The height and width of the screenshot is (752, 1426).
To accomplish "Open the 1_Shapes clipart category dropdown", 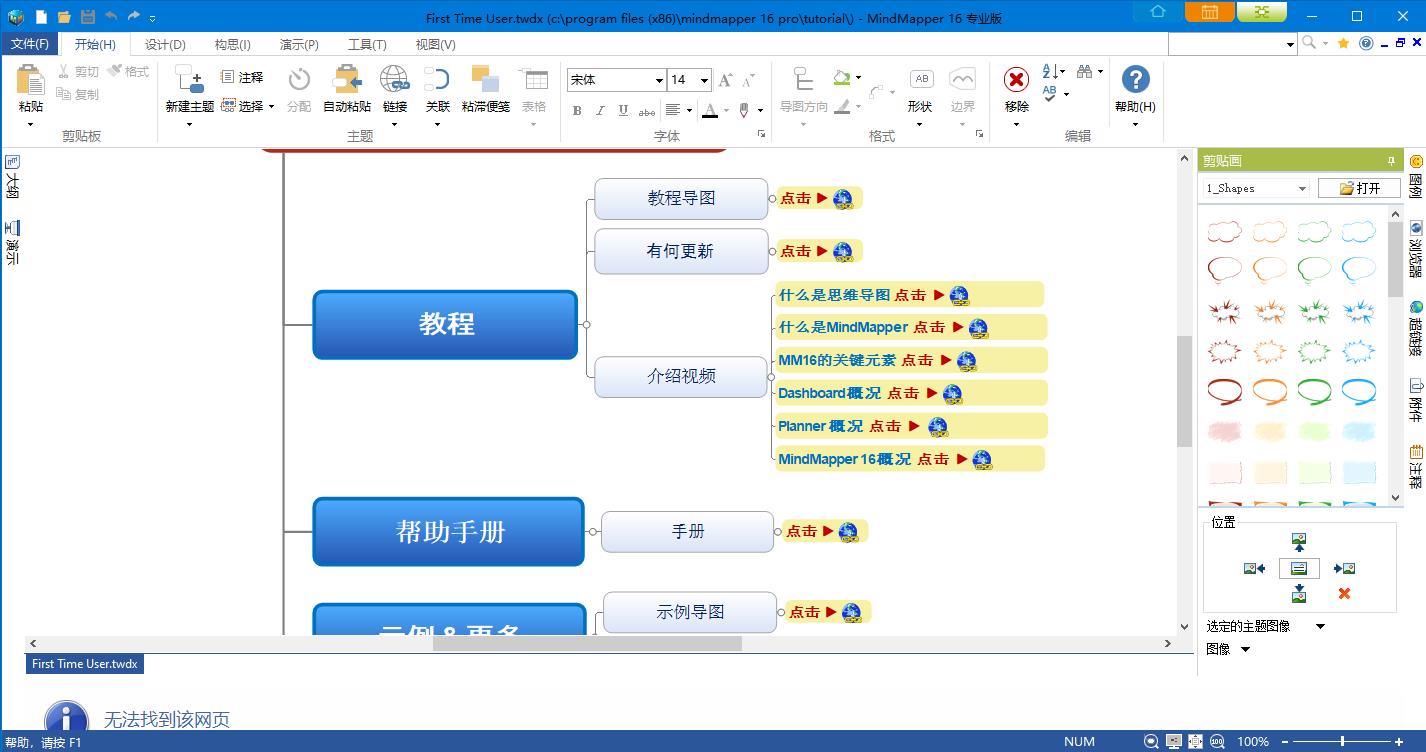I will point(1301,188).
